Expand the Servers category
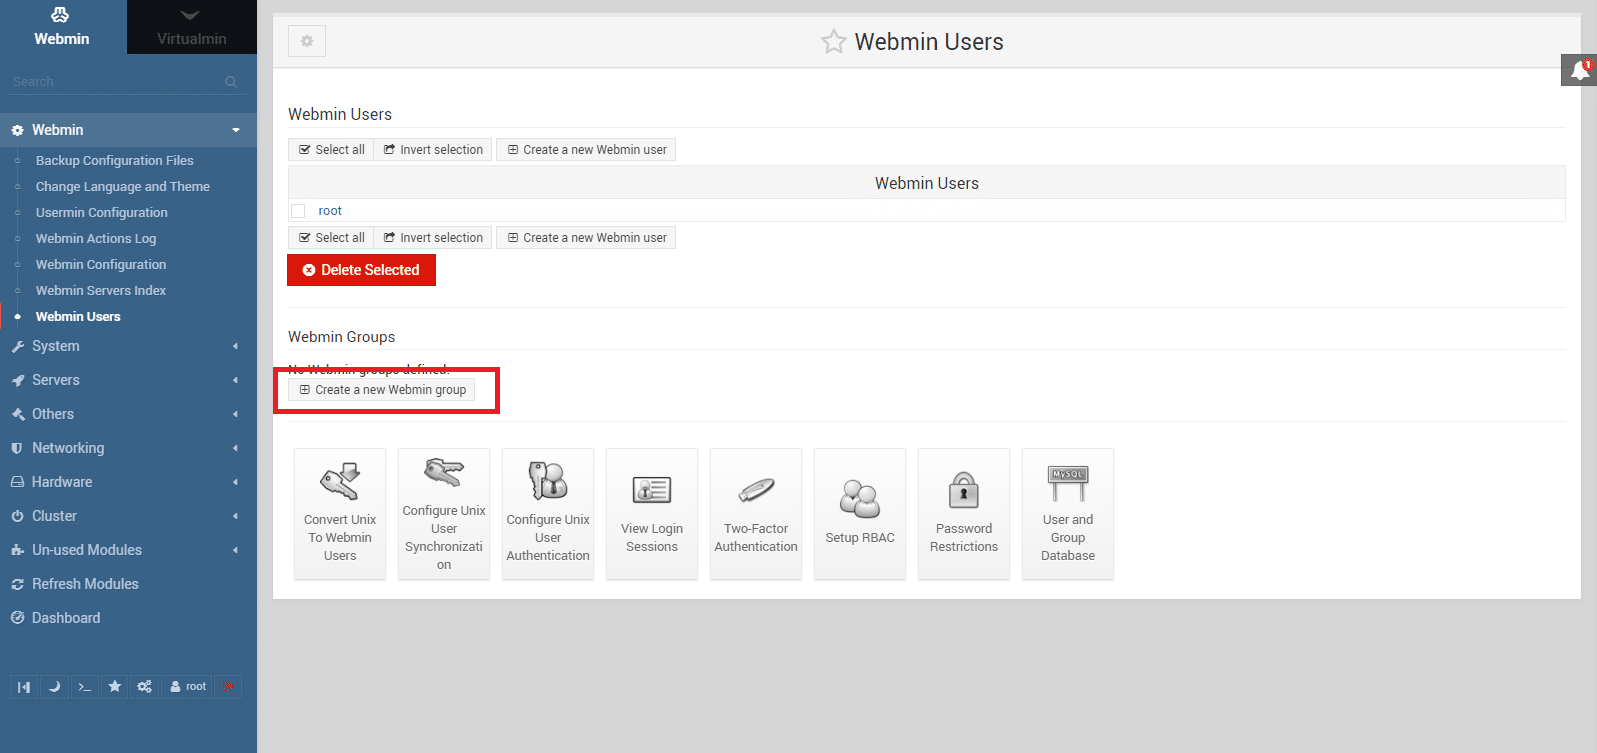 pyautogui.click(x=128, y=380)
